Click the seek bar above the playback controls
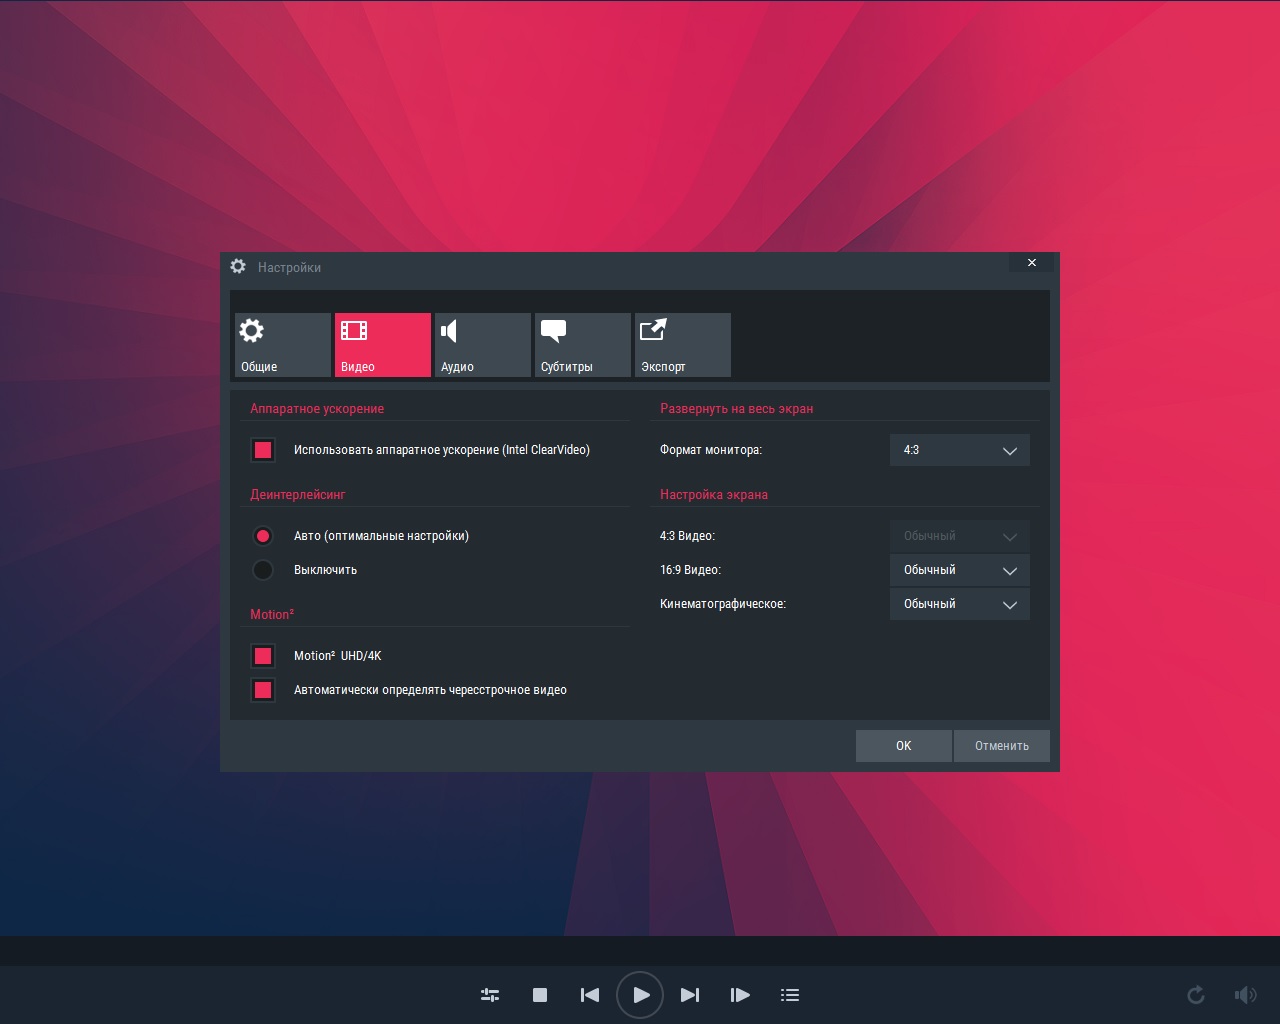Screen dimensions: 1280x1024 point(640,951)
